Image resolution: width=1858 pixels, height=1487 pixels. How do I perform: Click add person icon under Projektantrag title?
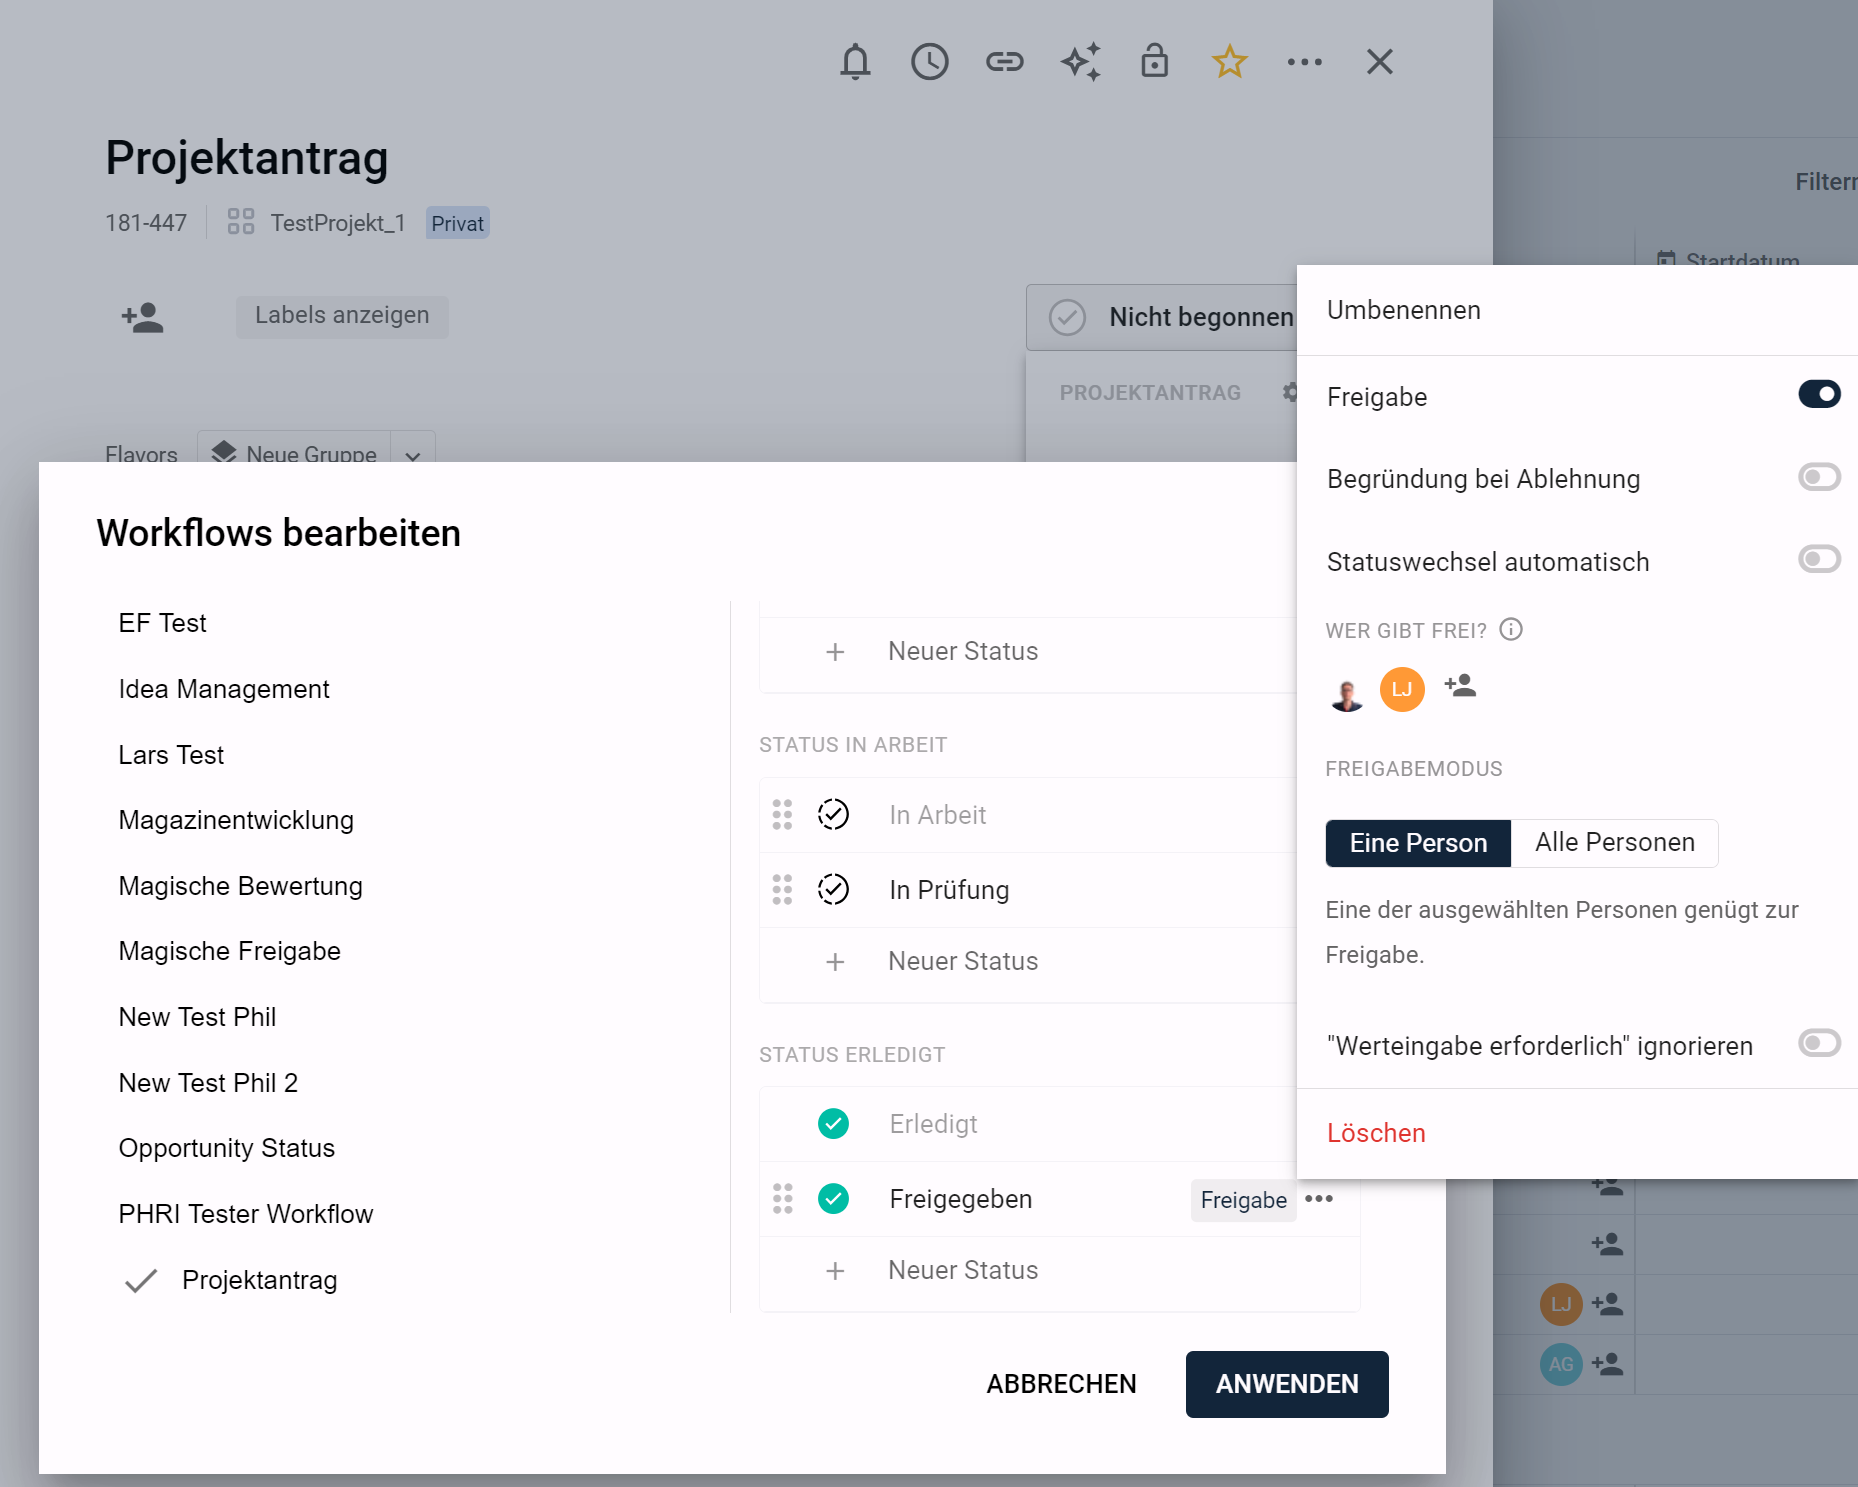pyautogui.click(x=143, y=317)
